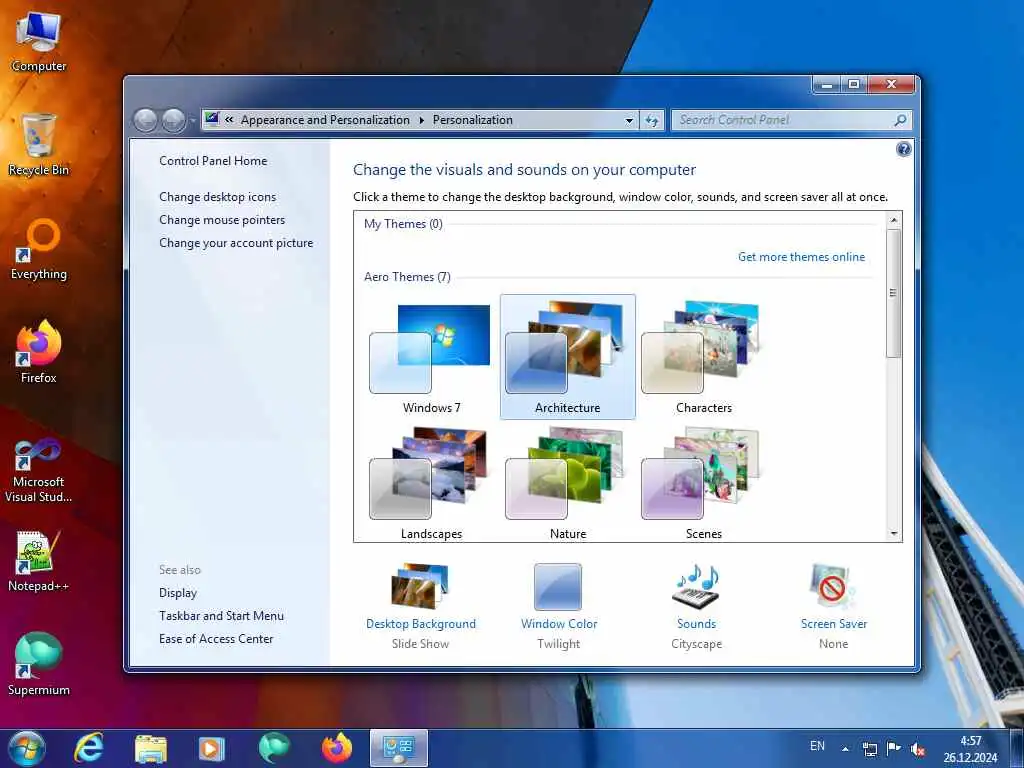Click the Windows Start button
This screenshot has width=1024, height=768.
27,748
